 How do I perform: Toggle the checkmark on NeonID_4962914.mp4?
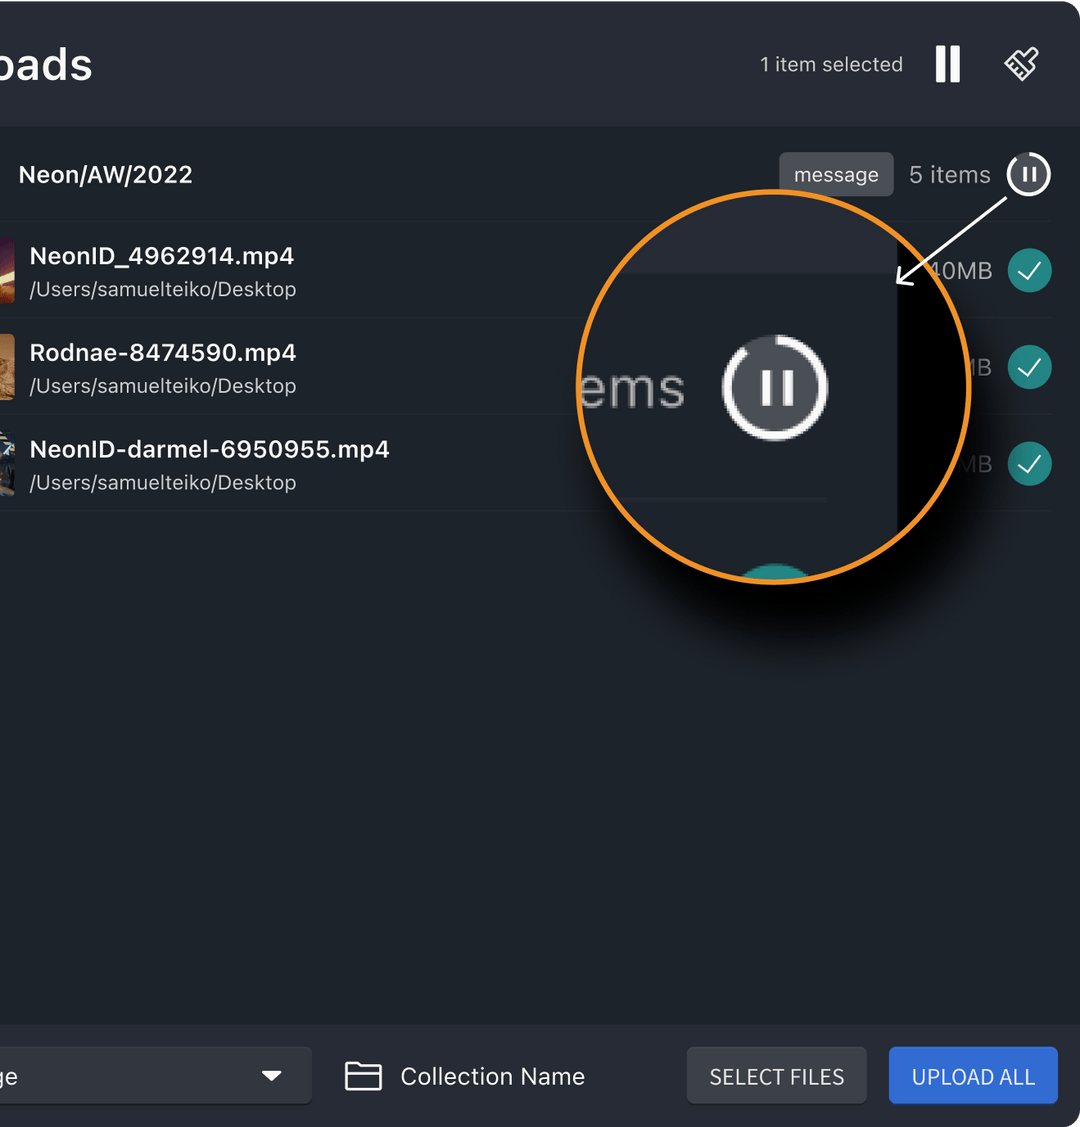coord(1029,271)
